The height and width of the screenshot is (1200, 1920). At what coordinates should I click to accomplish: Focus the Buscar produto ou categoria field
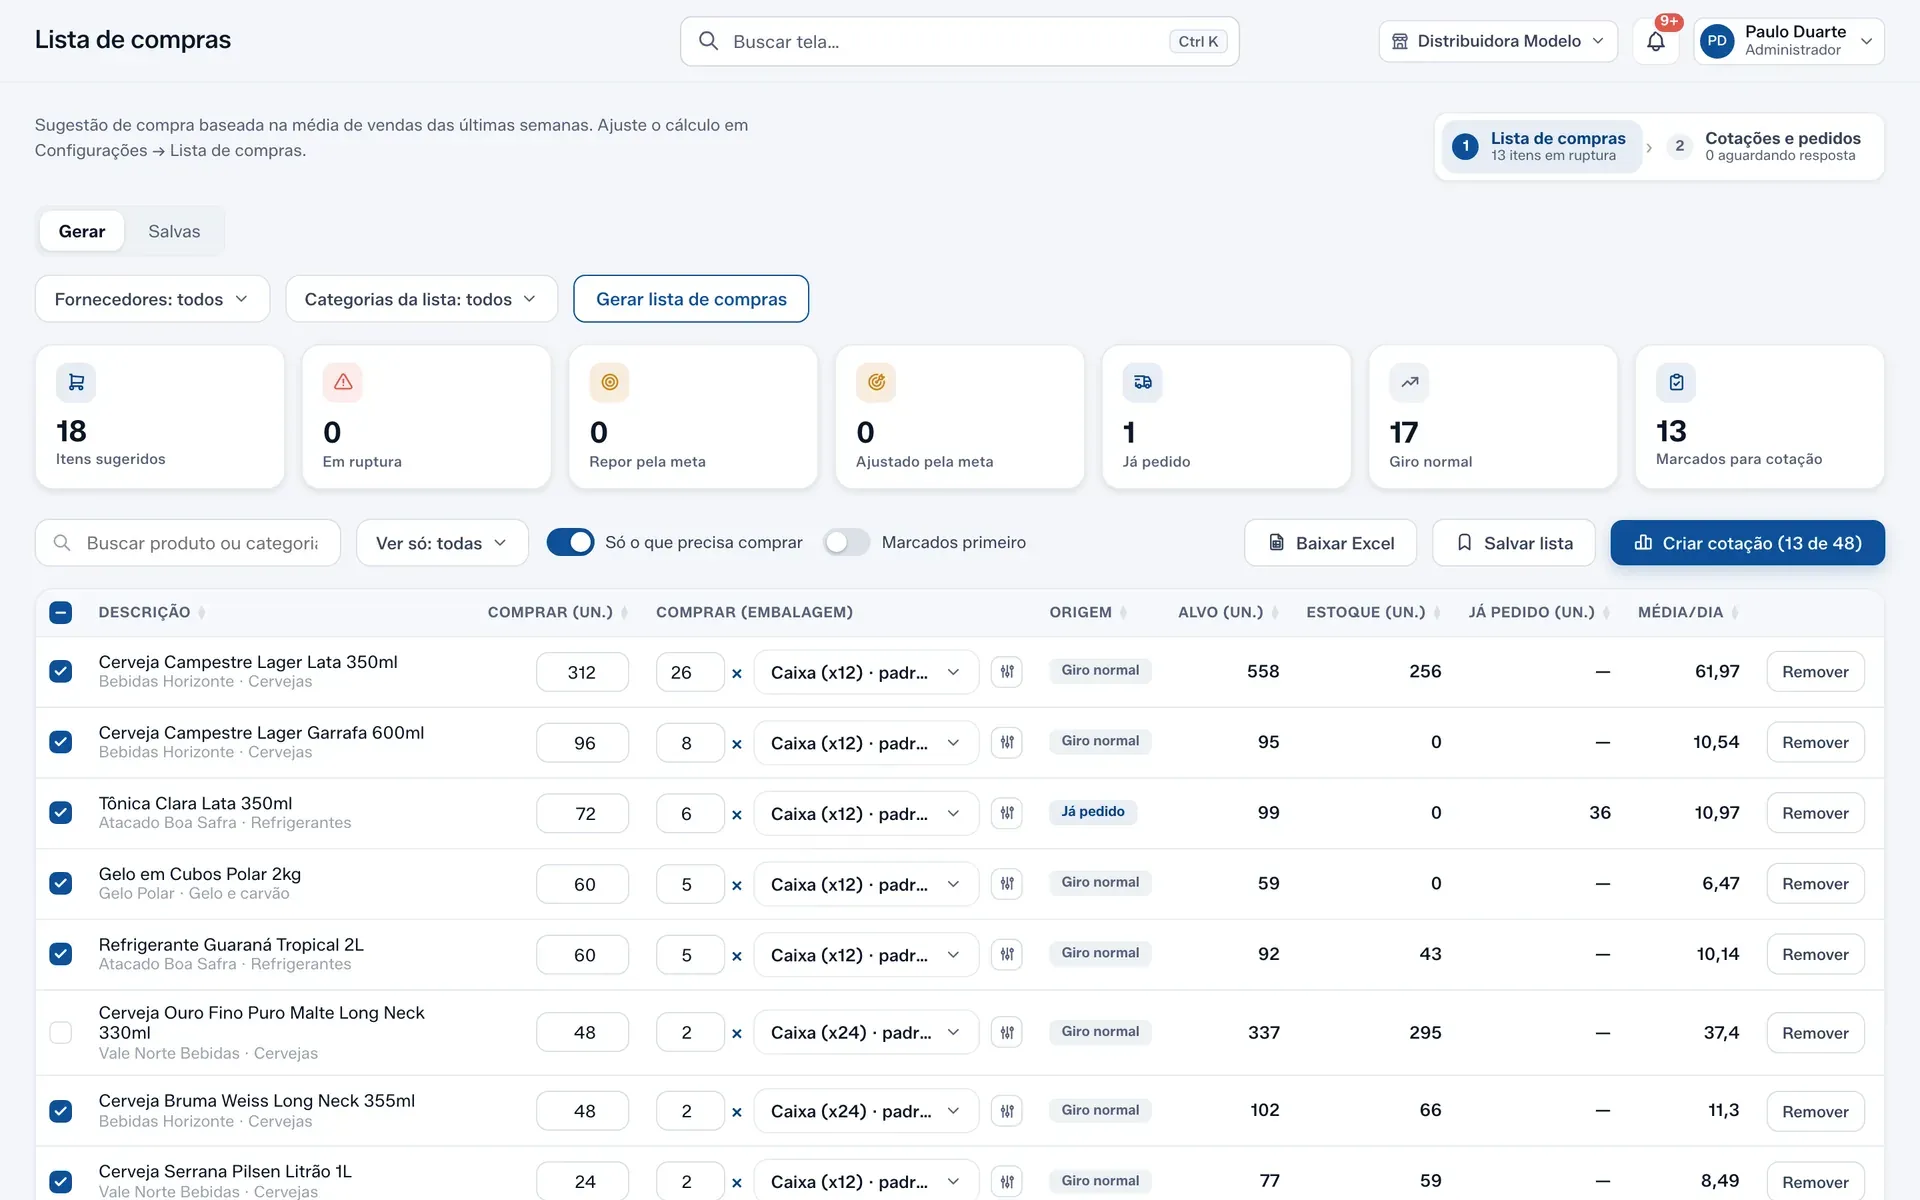click(x=188, y=543)
